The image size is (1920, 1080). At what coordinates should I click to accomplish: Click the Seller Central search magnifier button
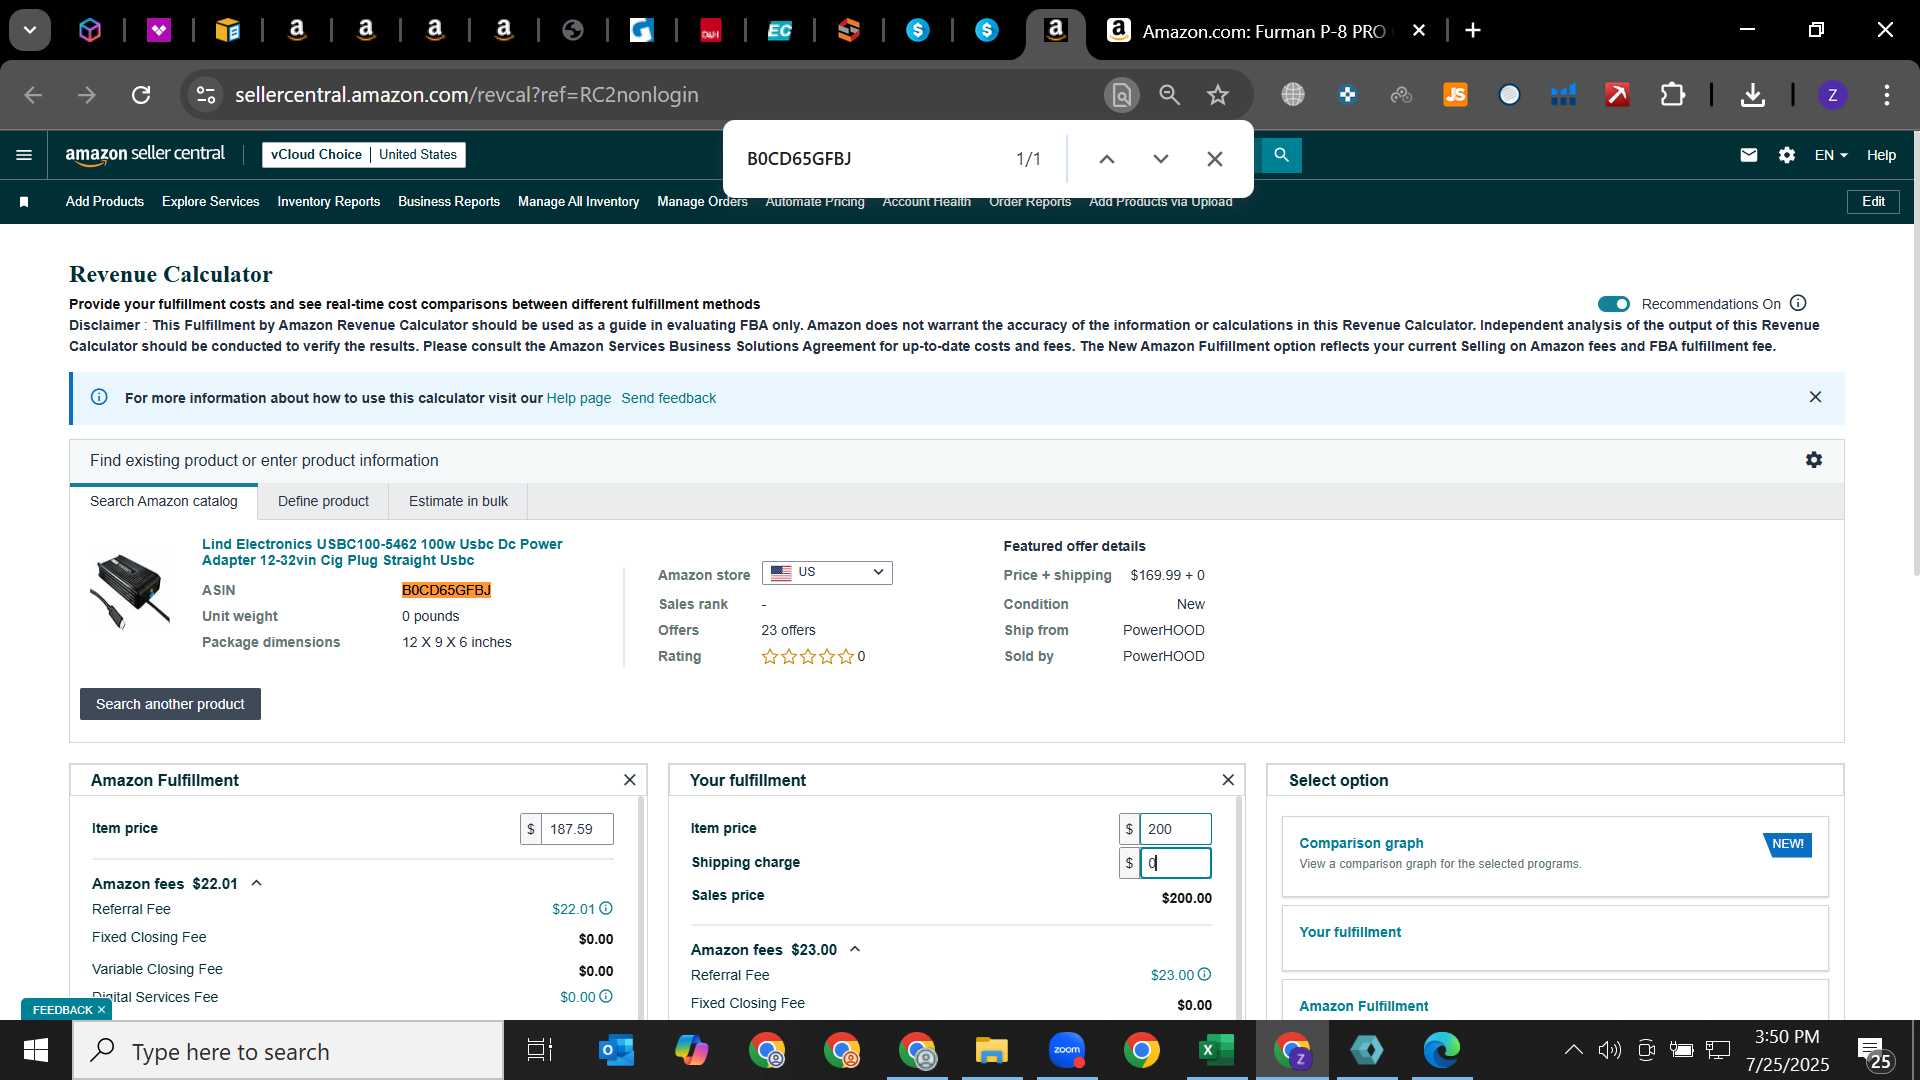[1281, 155]
